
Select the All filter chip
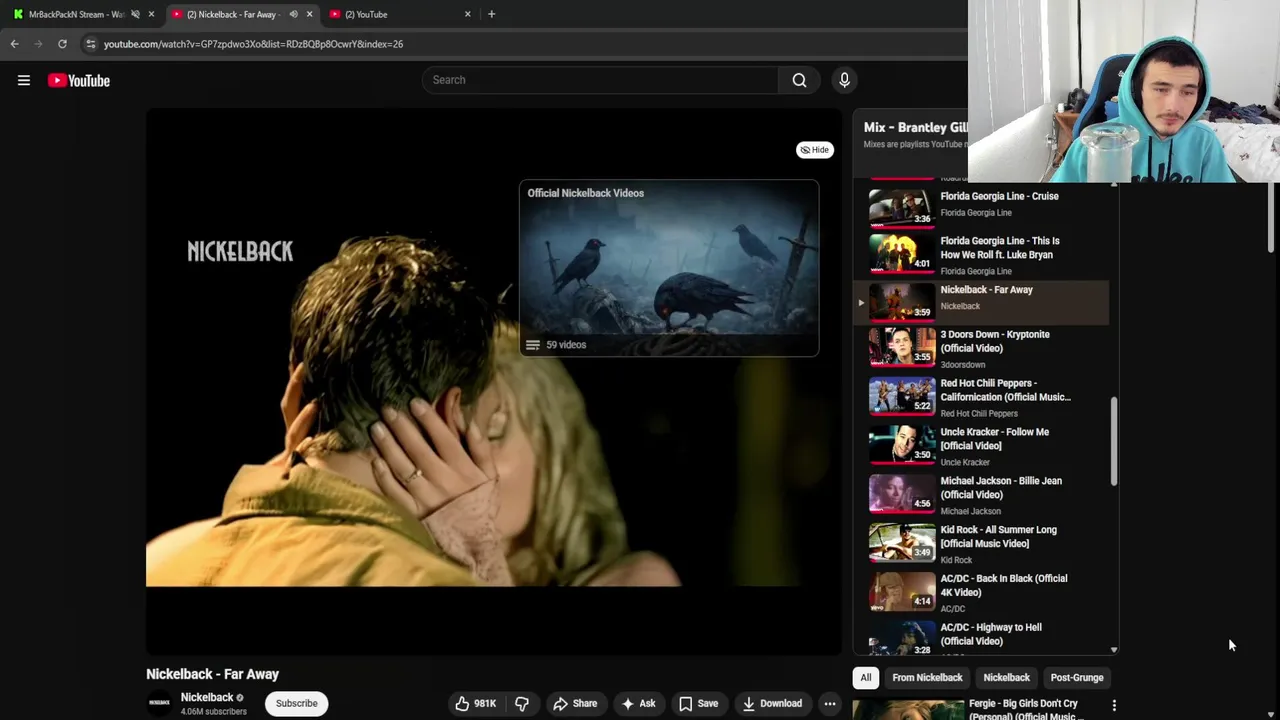click(x=866, y=678)
